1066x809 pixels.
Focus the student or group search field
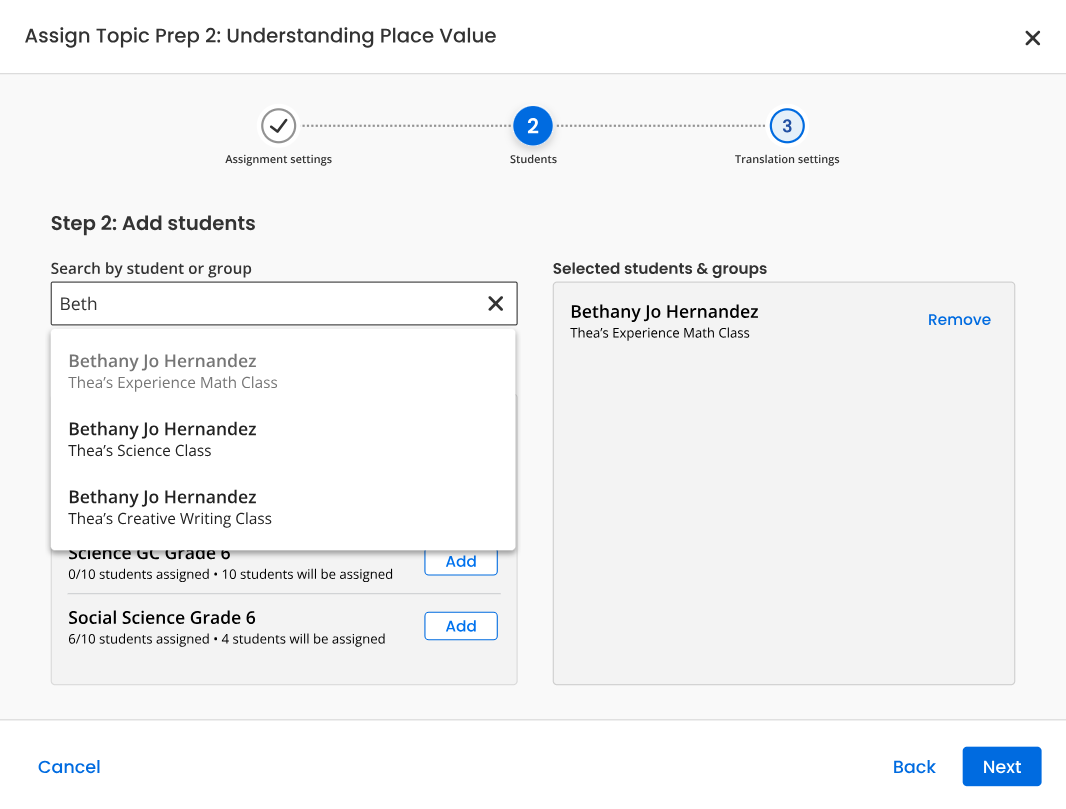(x=265, y=304)
